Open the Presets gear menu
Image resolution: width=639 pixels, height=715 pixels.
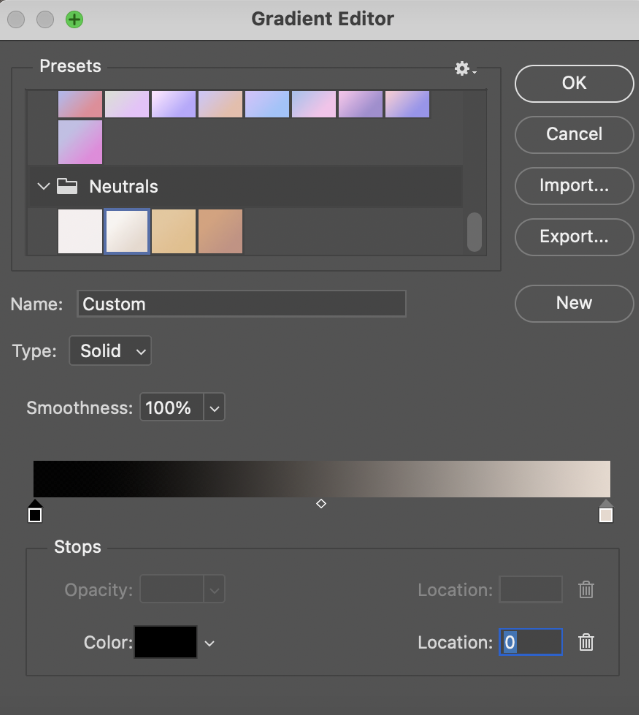tap(465, 69)
